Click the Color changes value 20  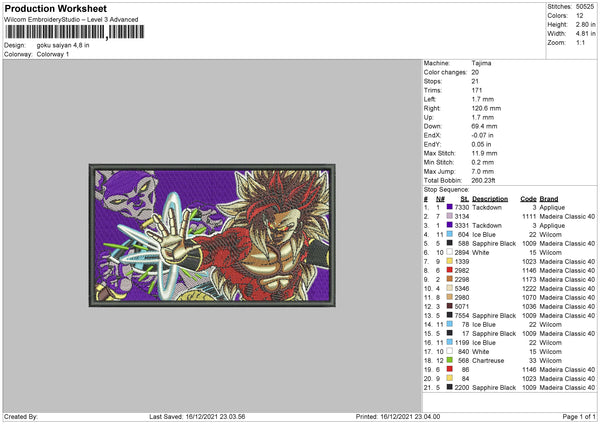tap(475, 72)
